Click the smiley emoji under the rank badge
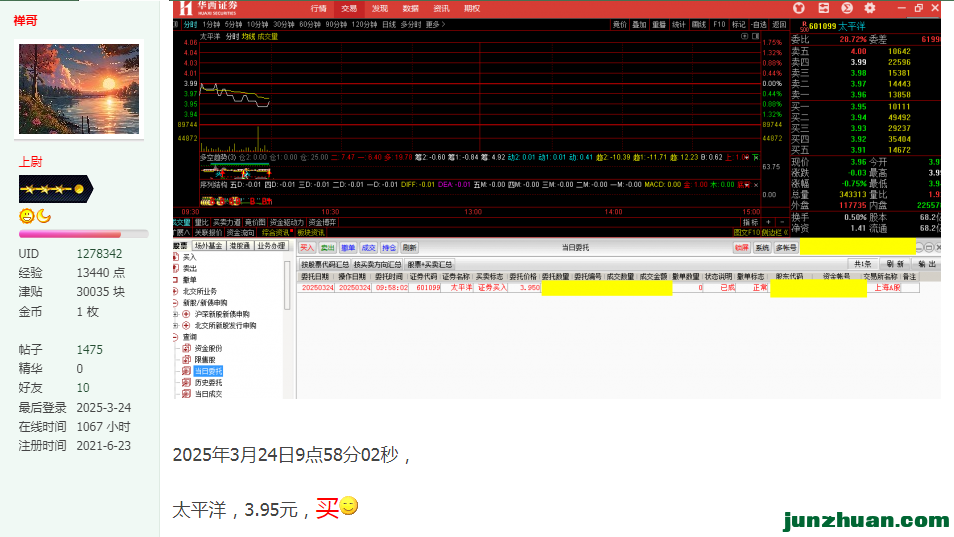954x537 pixels. tap(26, 216)
